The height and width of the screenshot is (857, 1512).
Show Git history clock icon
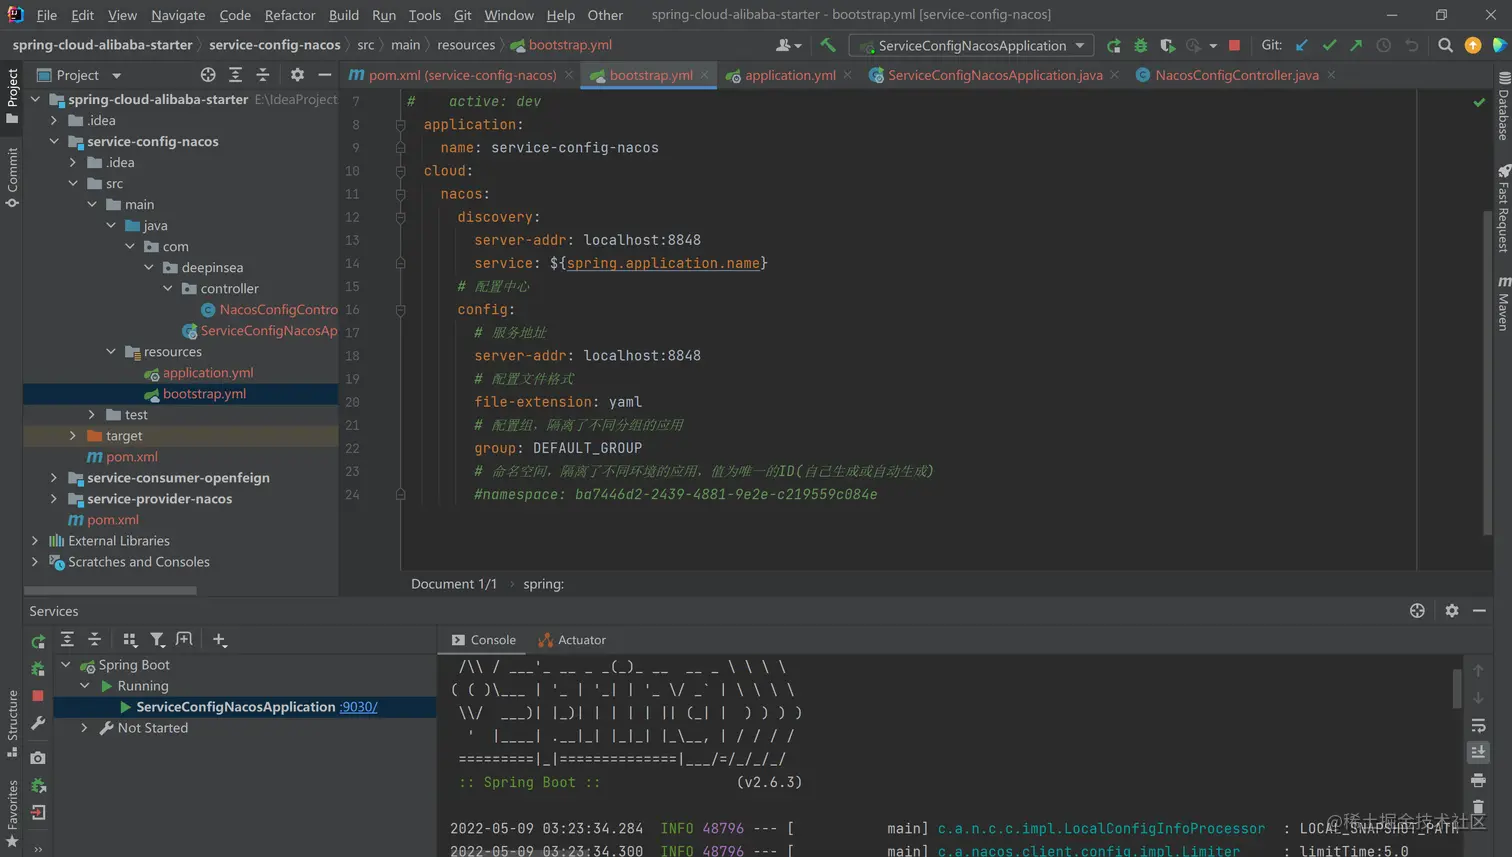pos(1384,45)
